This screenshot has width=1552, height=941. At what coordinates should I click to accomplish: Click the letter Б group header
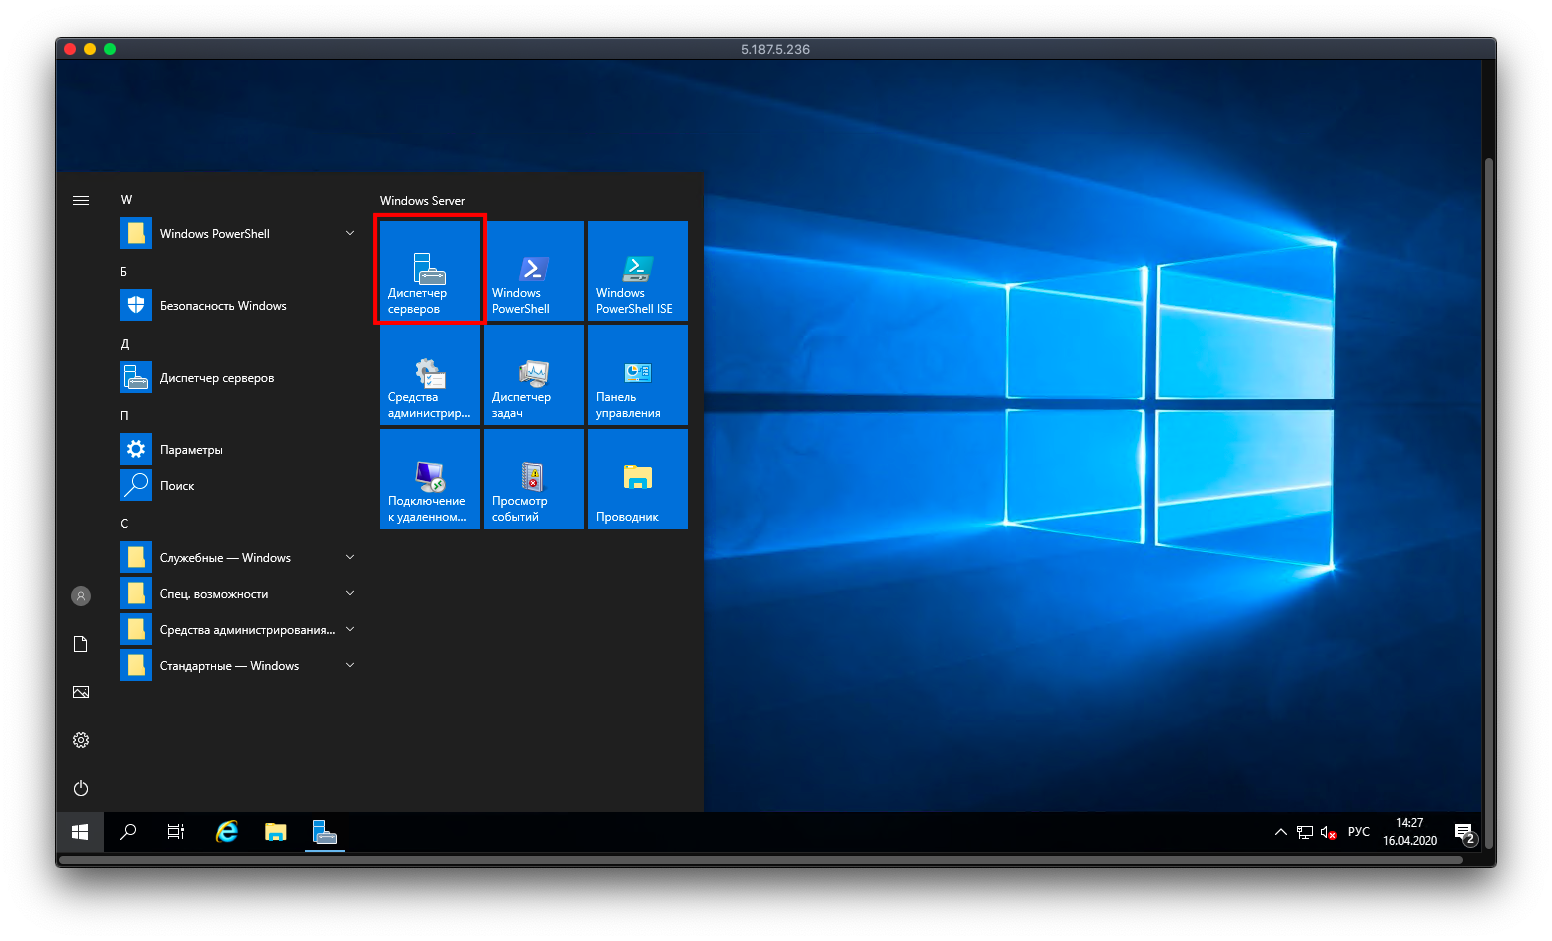pyautogui.click(x=124, y=272)
